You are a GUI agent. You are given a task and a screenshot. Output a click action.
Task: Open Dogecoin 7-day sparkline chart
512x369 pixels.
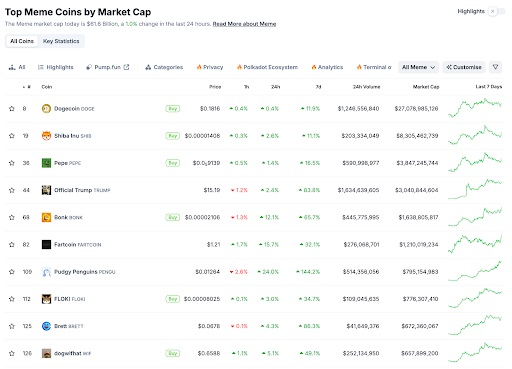point(475,108)
